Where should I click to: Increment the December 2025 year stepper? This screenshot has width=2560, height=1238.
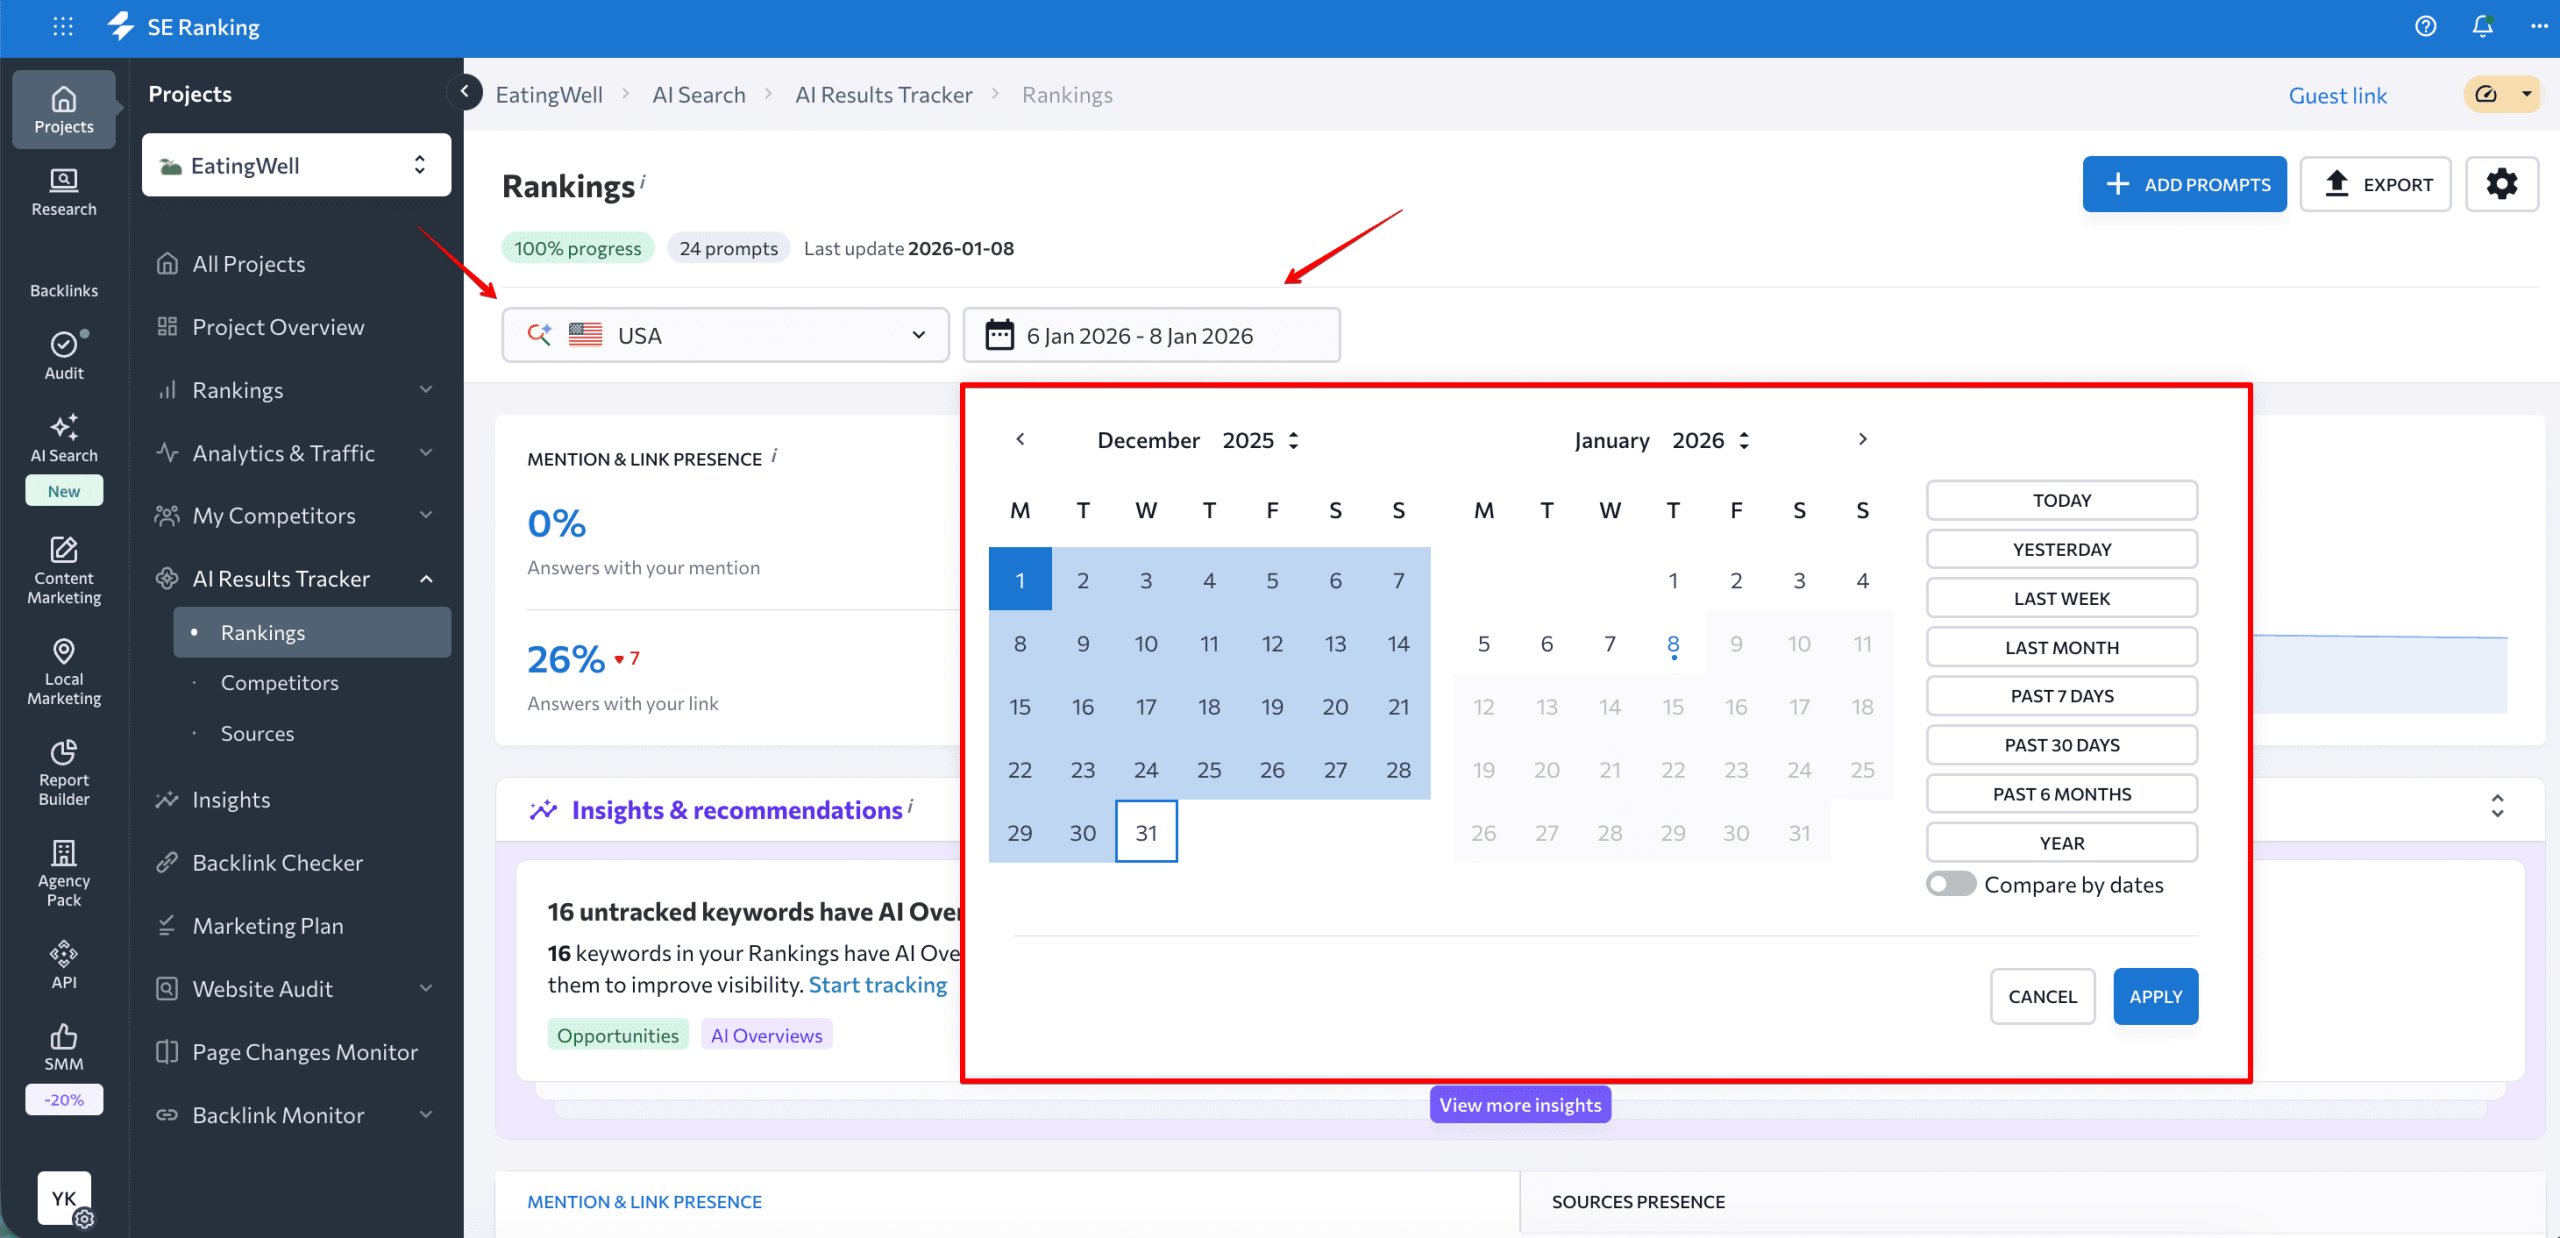click(x=1293, y=433)
